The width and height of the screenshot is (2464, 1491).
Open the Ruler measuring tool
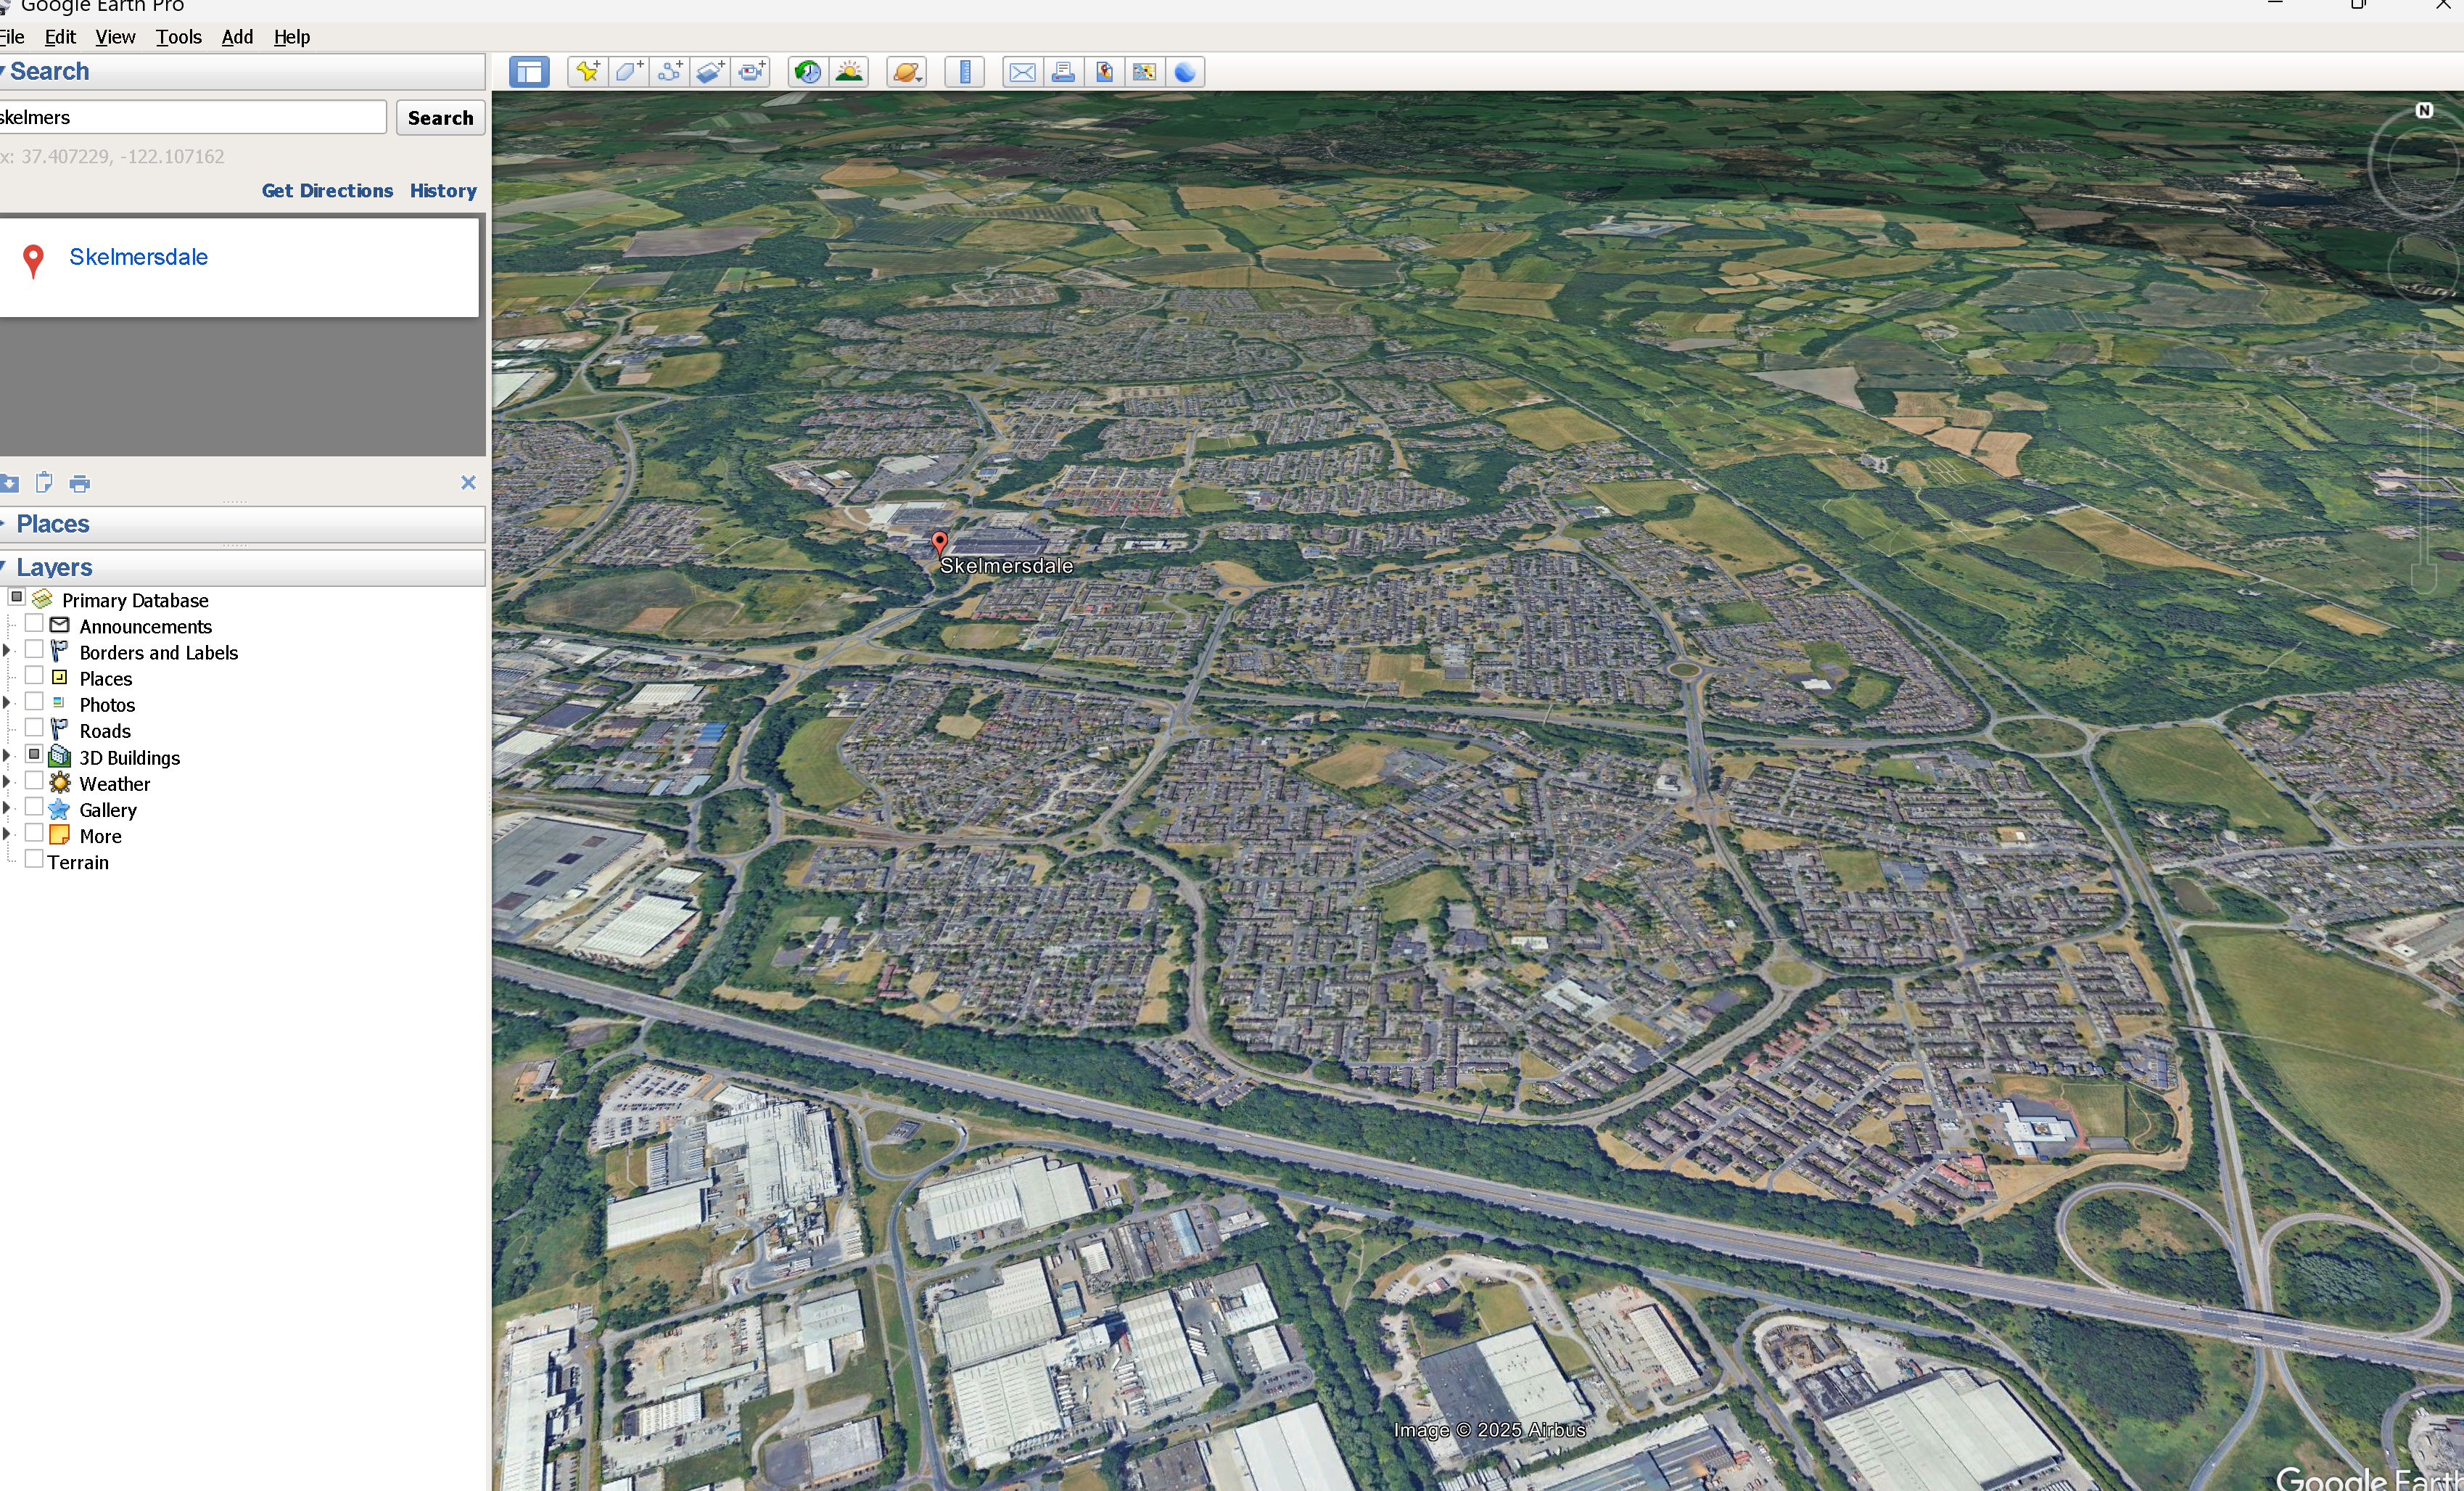point(964,72)
